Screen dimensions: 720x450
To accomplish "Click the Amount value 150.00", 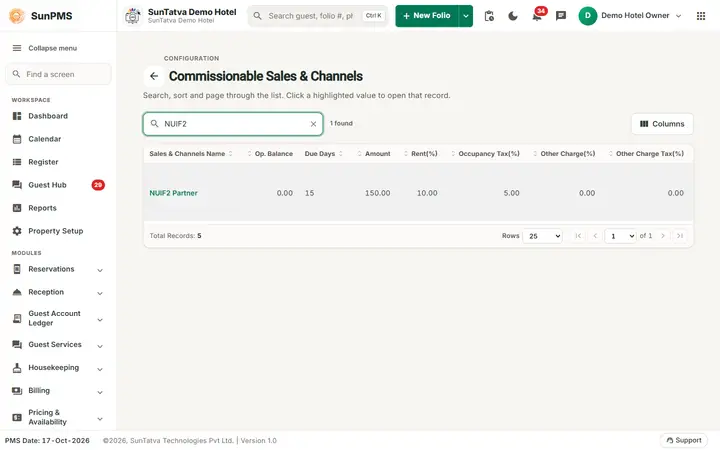I will tap(377, 193).
